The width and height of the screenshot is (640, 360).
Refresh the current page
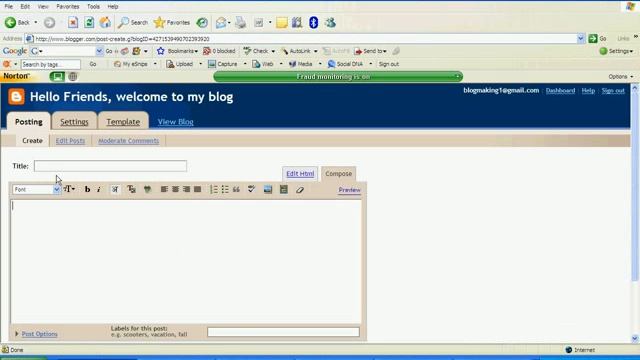[89, 22]
